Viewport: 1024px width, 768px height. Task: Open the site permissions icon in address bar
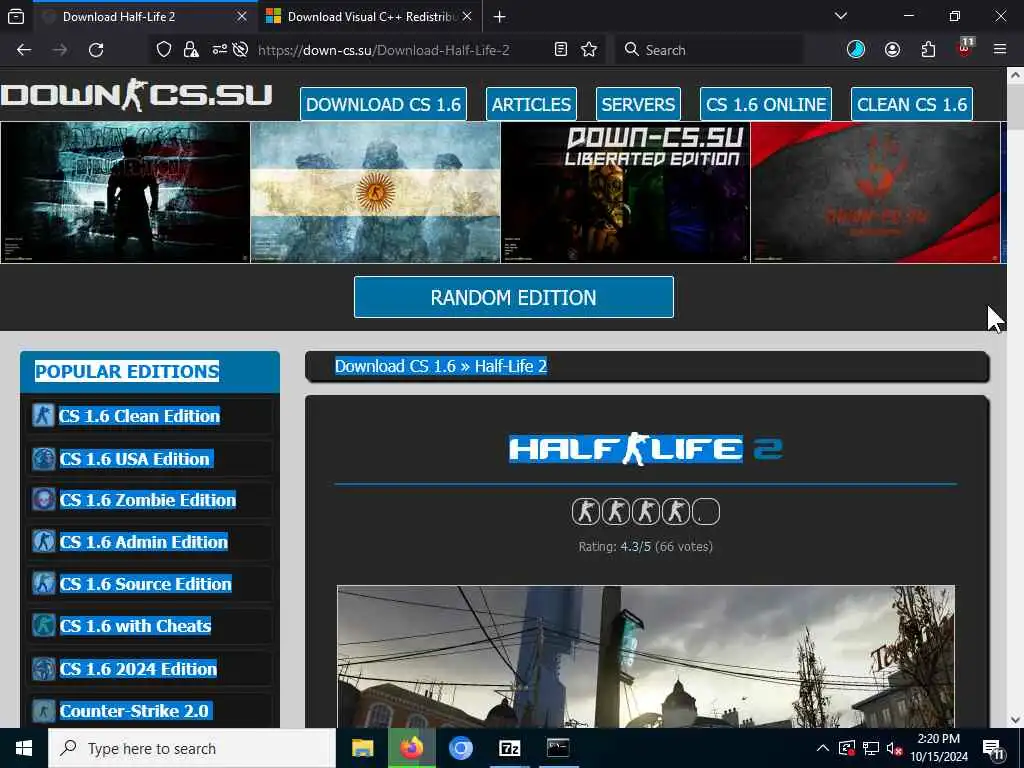pos(219,50)
